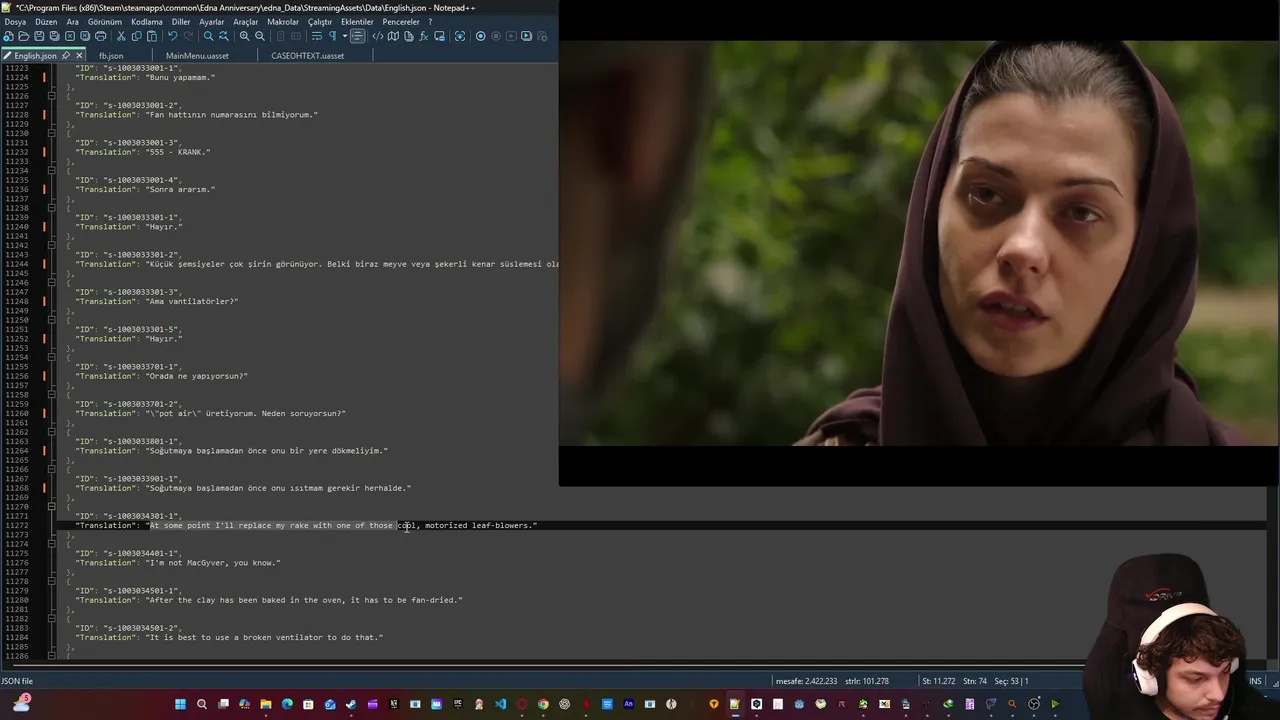Toggle Word Wrap in the toolbar
Image resolution: width=1280 pixels, height=720 pixels.
(316, 36)
